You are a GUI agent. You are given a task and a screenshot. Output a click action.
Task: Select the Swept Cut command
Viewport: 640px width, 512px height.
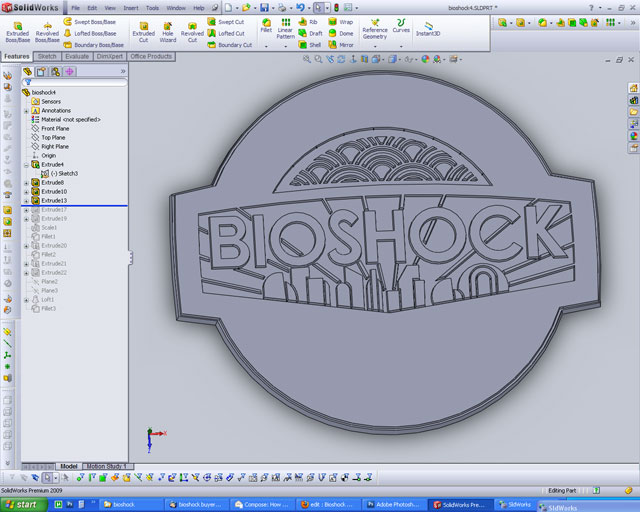(x=226, y=22)
